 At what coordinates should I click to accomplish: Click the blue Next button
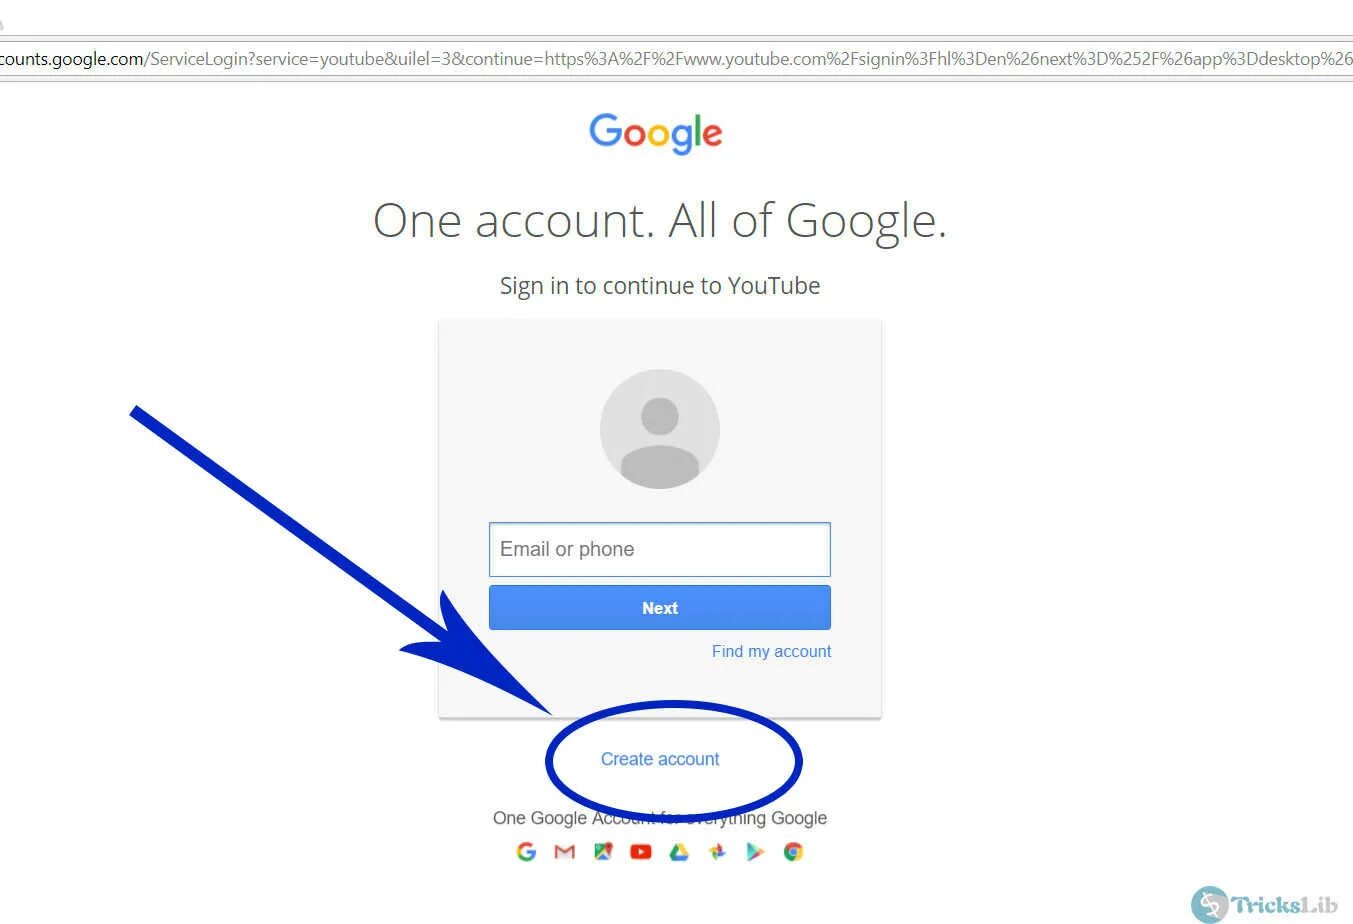660,608
